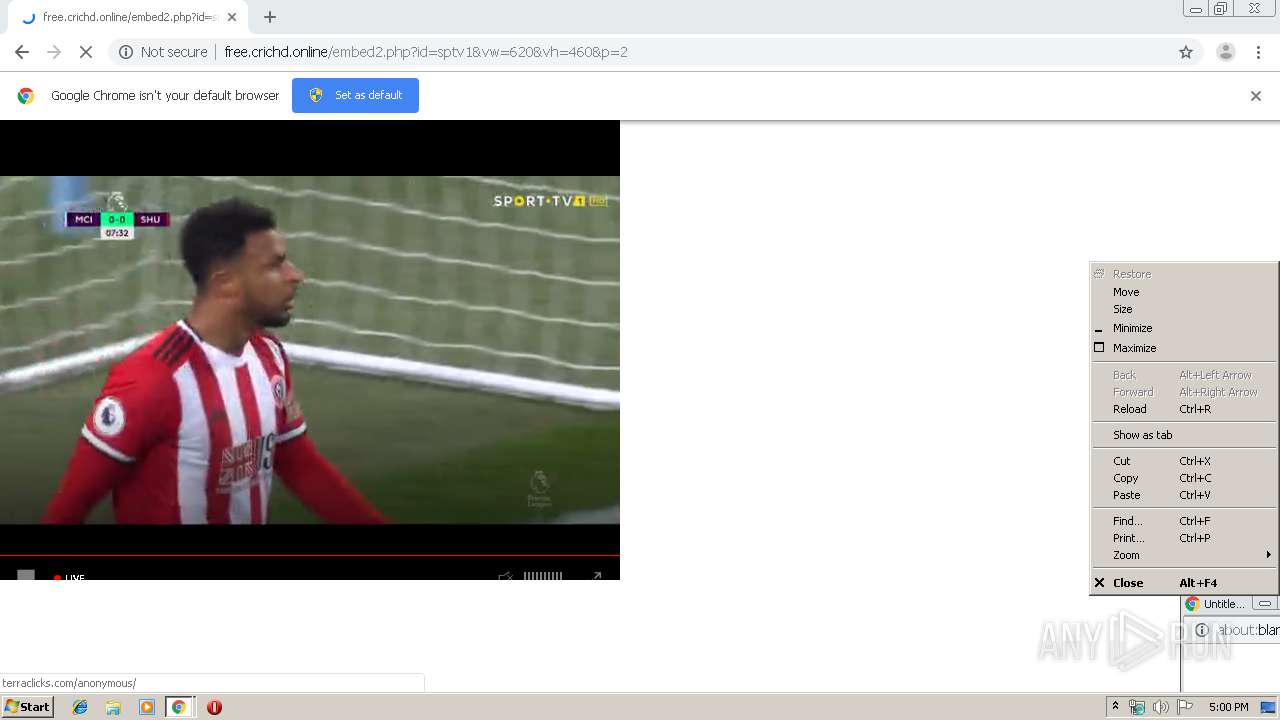The image size is (1280, 720).
Task: Click the info icon in the popup address bar
Action: (x=1202, y=630)
